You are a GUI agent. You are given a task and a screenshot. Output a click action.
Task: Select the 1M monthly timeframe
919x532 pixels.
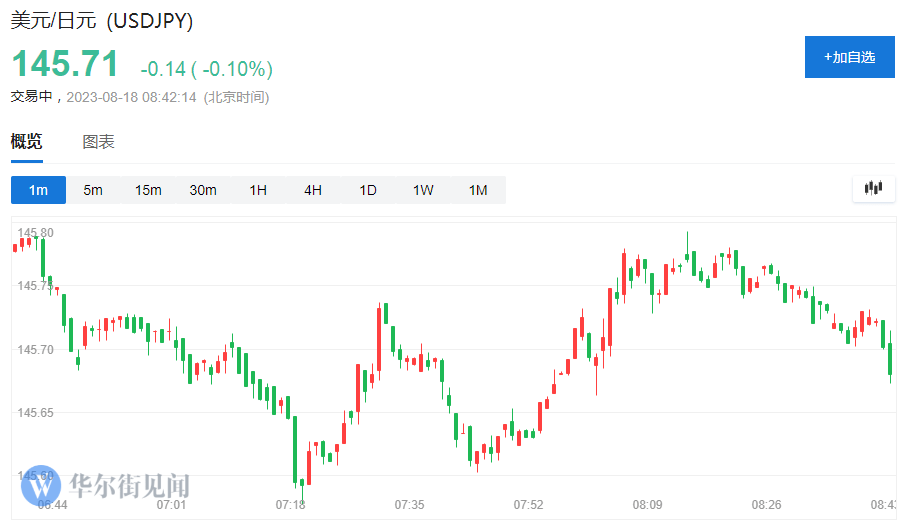coord(478,190)
